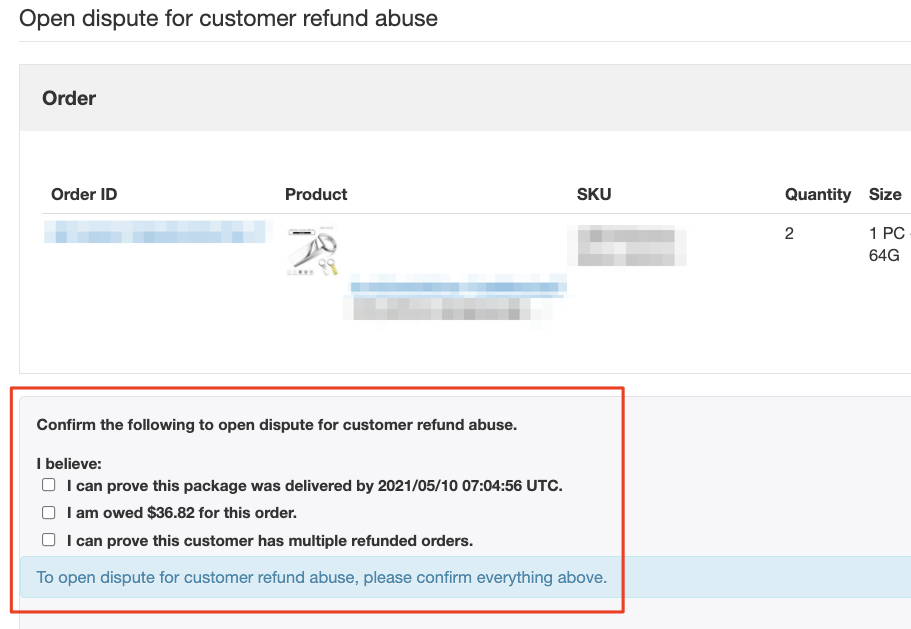Select the SKU column header

pyautogui.click(x=594, y=194)
